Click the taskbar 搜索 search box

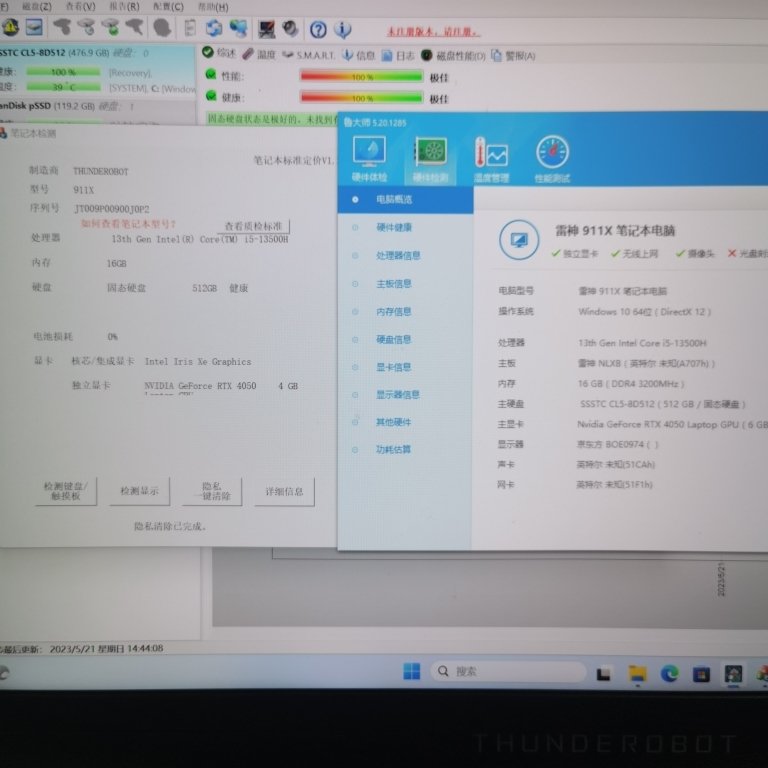point(508,672)
